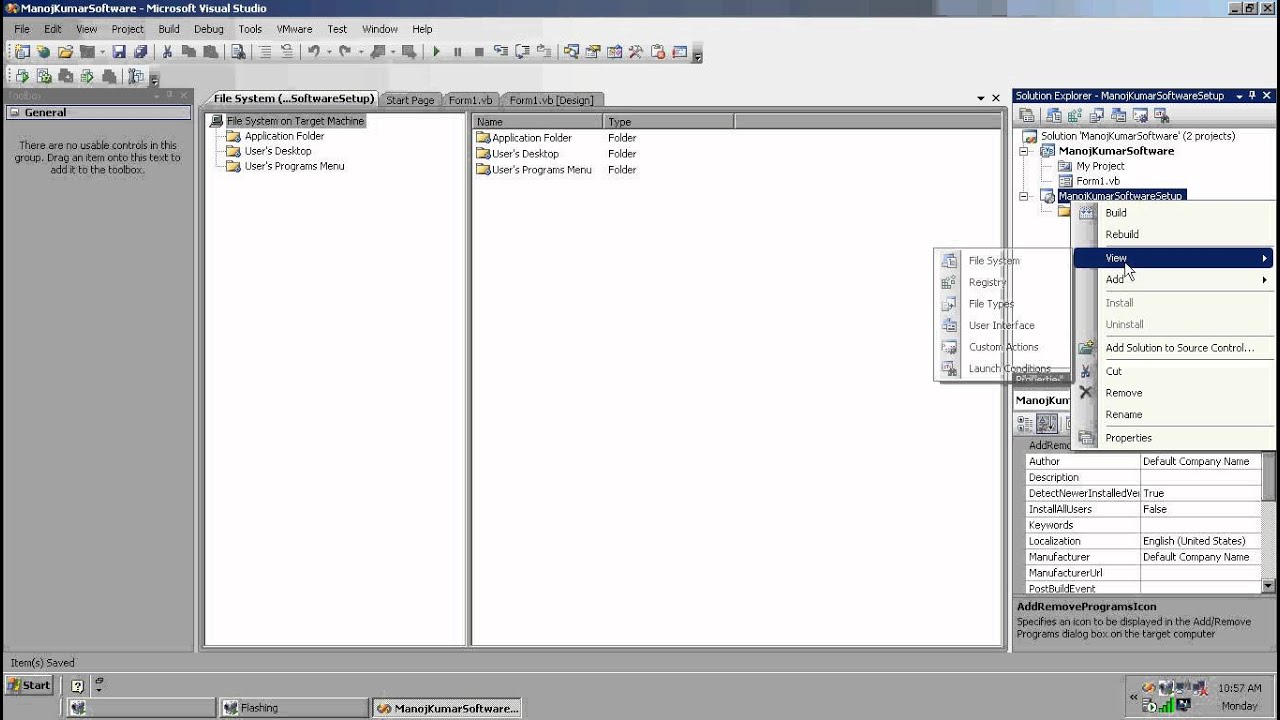Viewport: 1280px width, 720px height.
Task: Click the Toolbox hammer-and-wrench toolbar icon
Action: point(636,52)
